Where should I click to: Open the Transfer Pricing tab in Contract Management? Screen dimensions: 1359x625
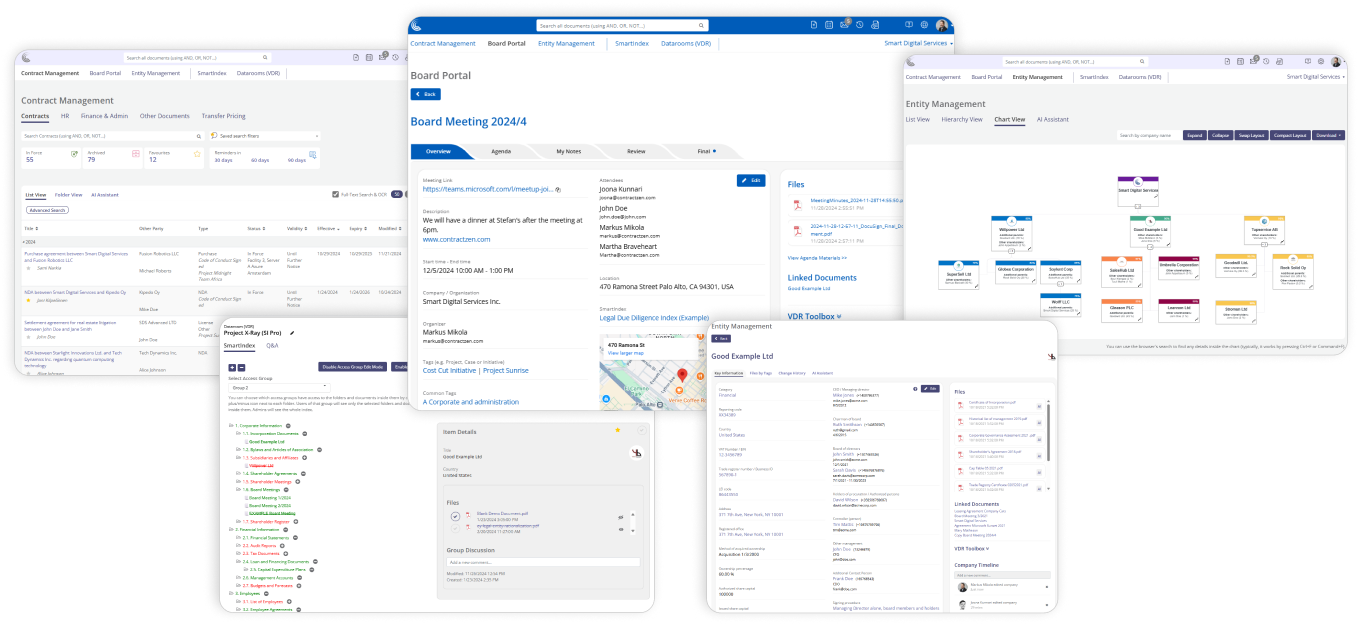point(223,116)
